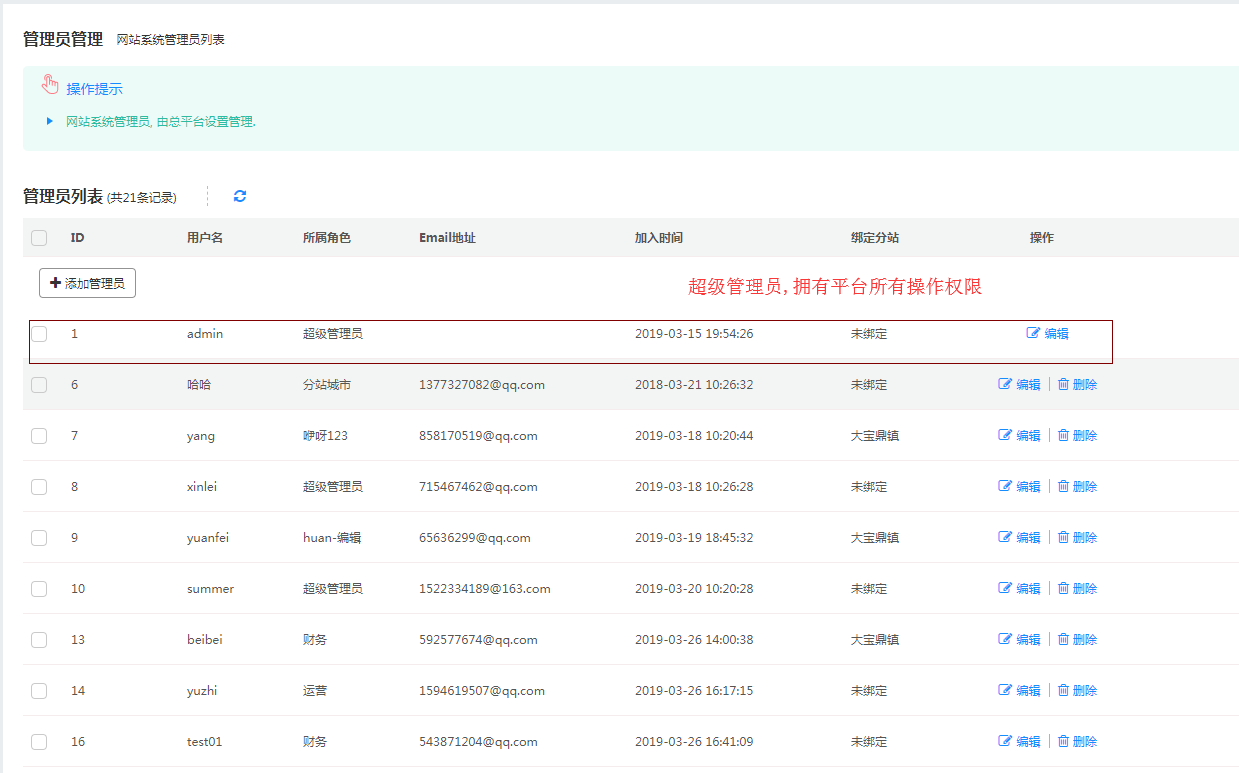Click trash icon in xinlei row

pyautogui.click(x=1063, y=487)
